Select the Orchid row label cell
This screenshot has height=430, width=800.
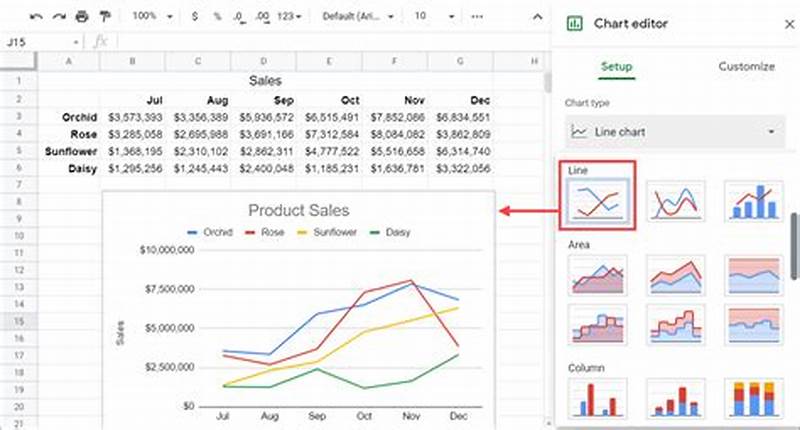coord(69,117)
